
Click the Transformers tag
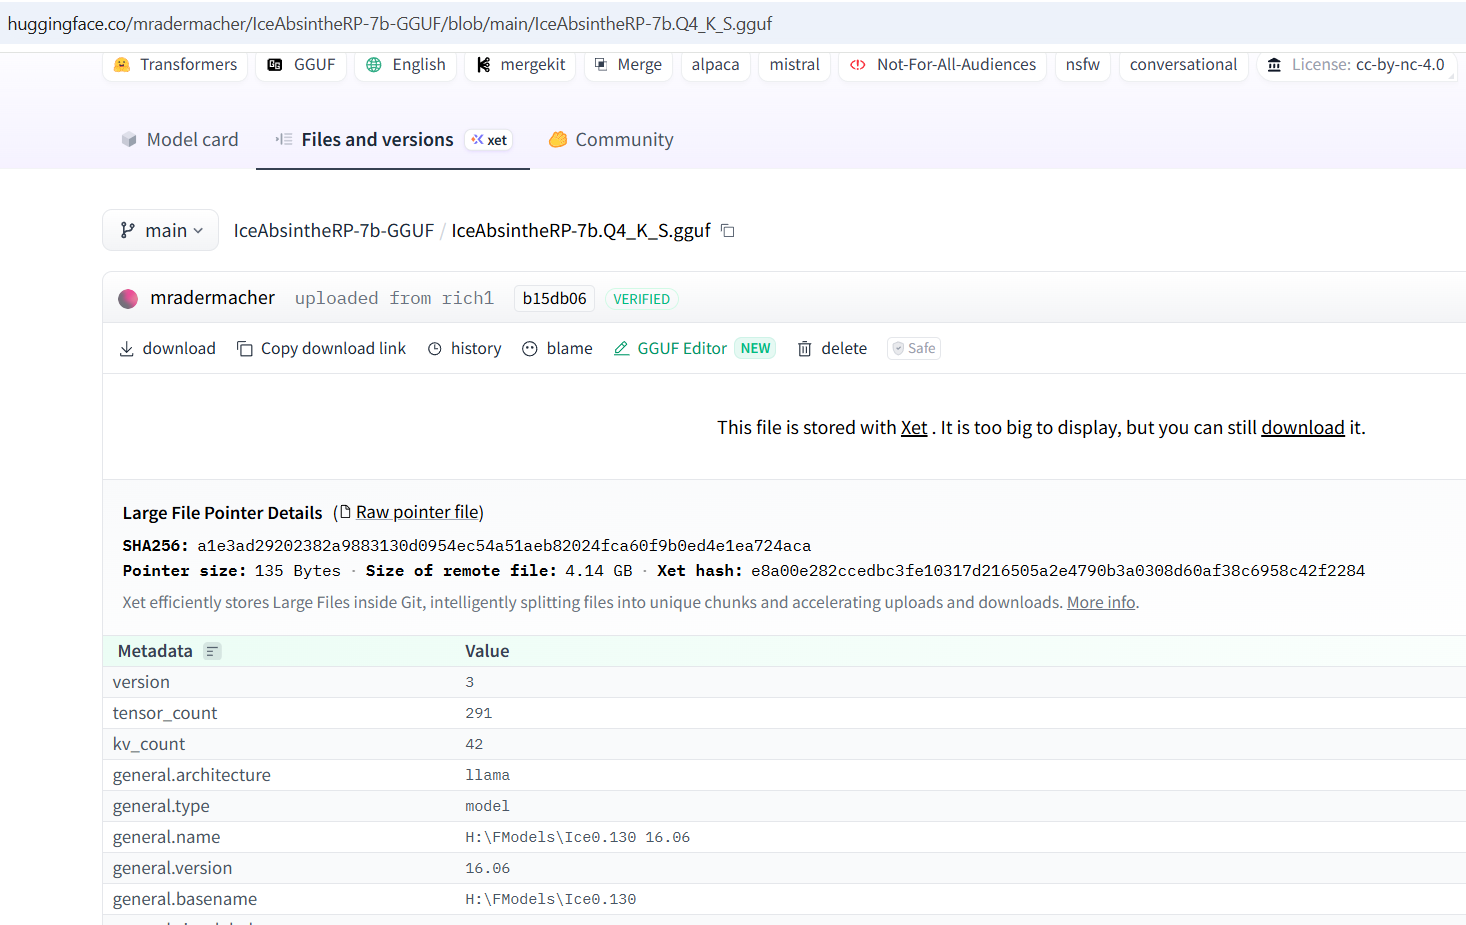pos(175,65)
